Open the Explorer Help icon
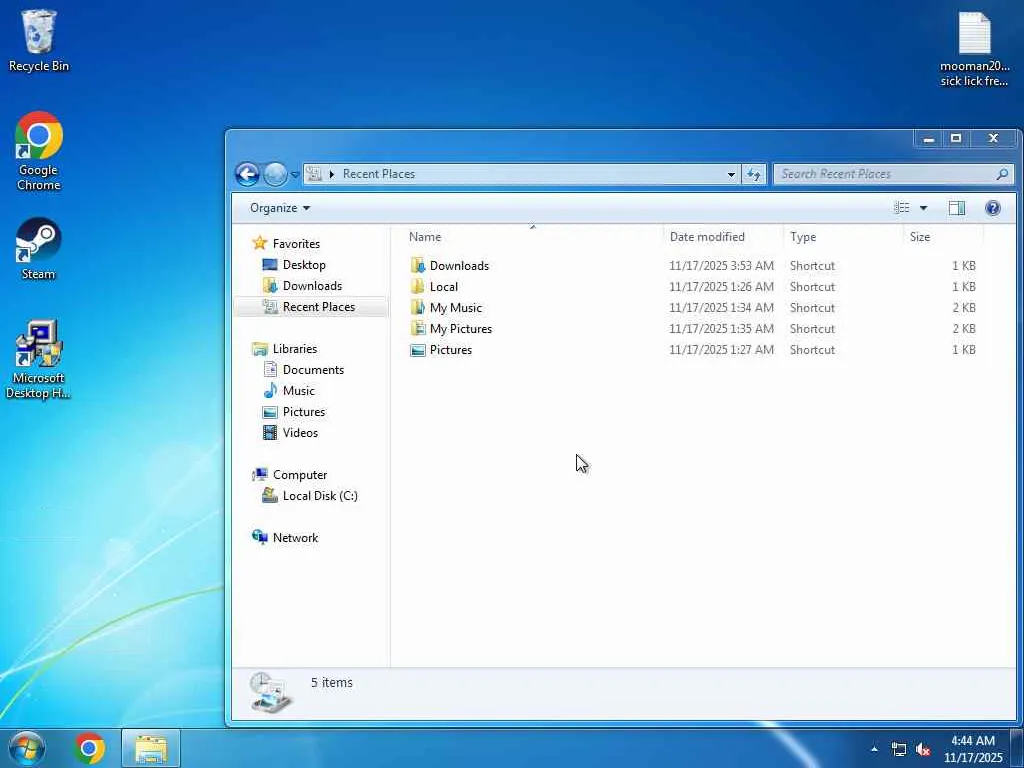The width and height of the screenshot is (1024, 768). (993, 208)
